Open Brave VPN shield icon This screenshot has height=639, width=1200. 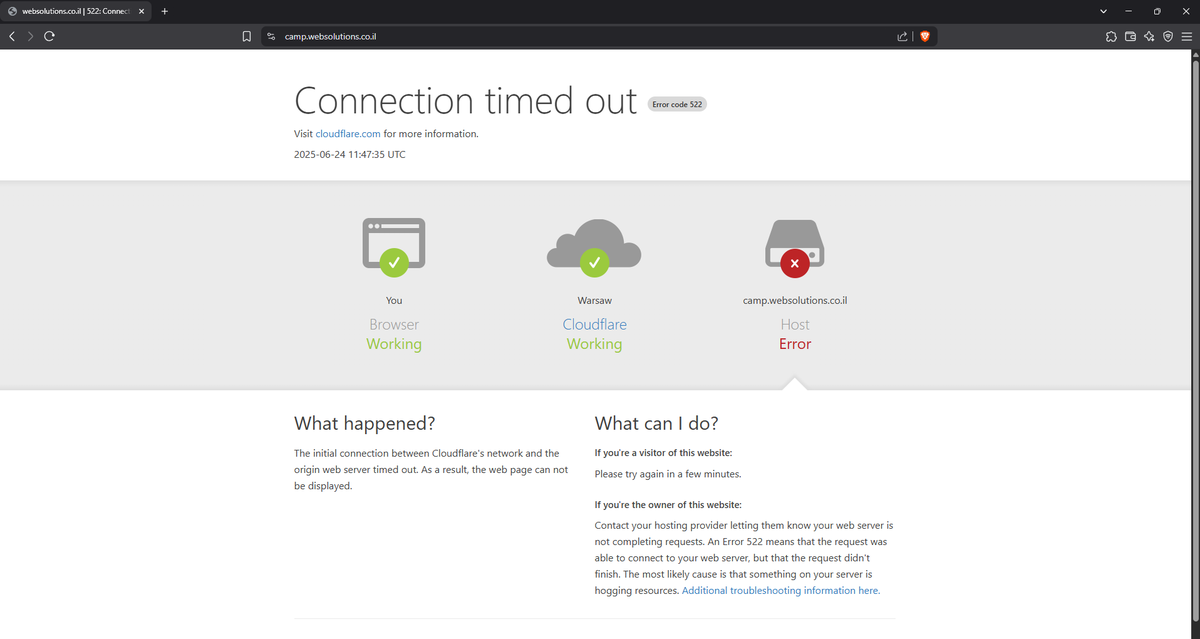[x=1168, y=37]
